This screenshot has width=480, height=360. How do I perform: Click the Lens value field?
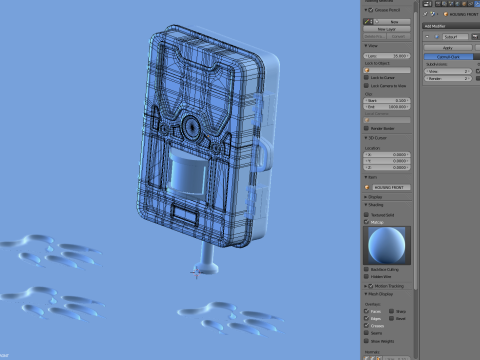click(387, 56)
